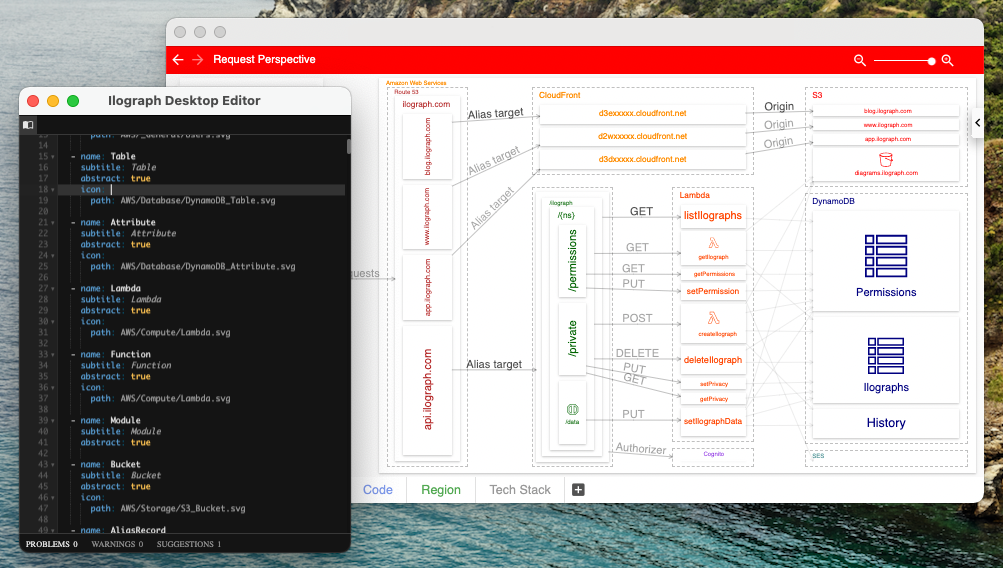
Task: Switch to the Tech Stack perspective tab
Action: pos(519,490)
